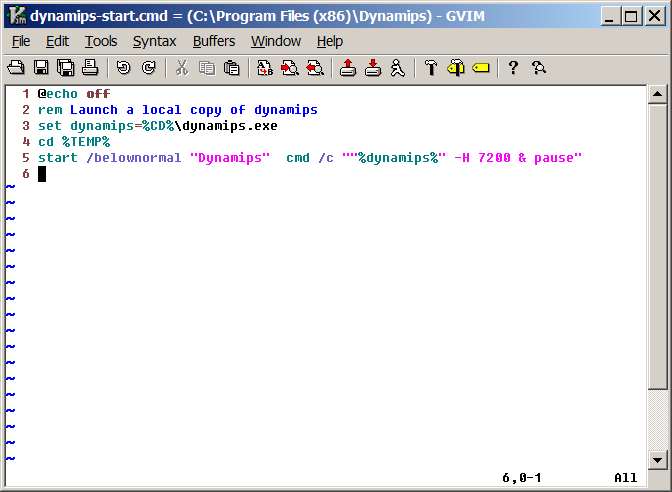Minimize the GVIM window
672x492 pixels.
[609, 16]
